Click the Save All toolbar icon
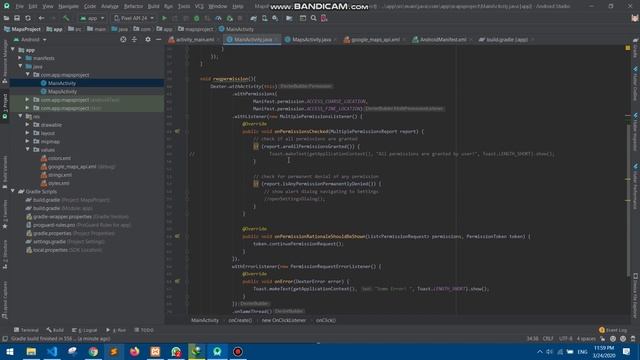This screenshot has height=360, width=640. click(17, 18)
